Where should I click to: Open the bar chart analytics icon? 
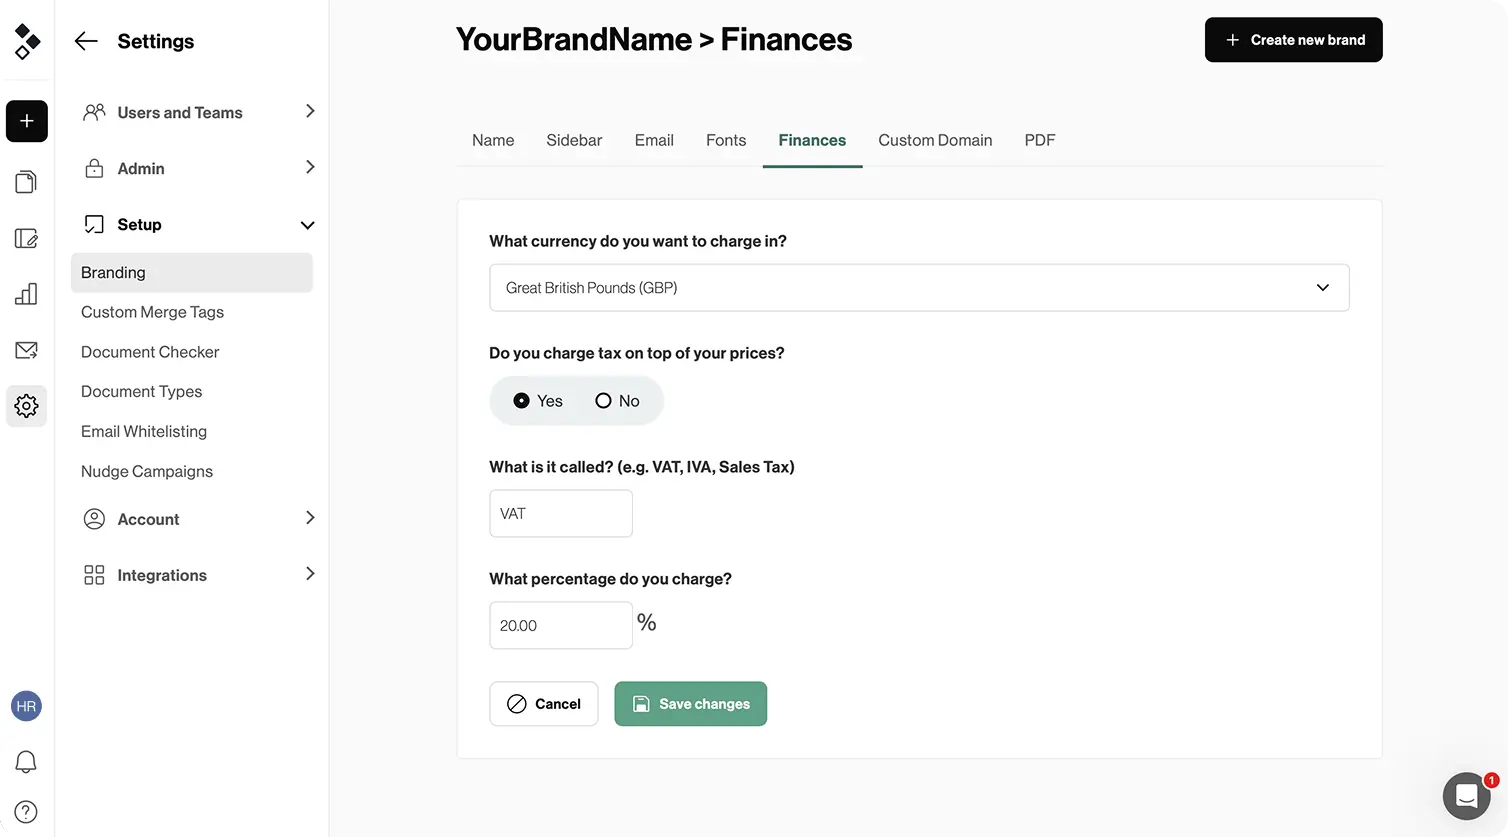click(x=27, y=294)
